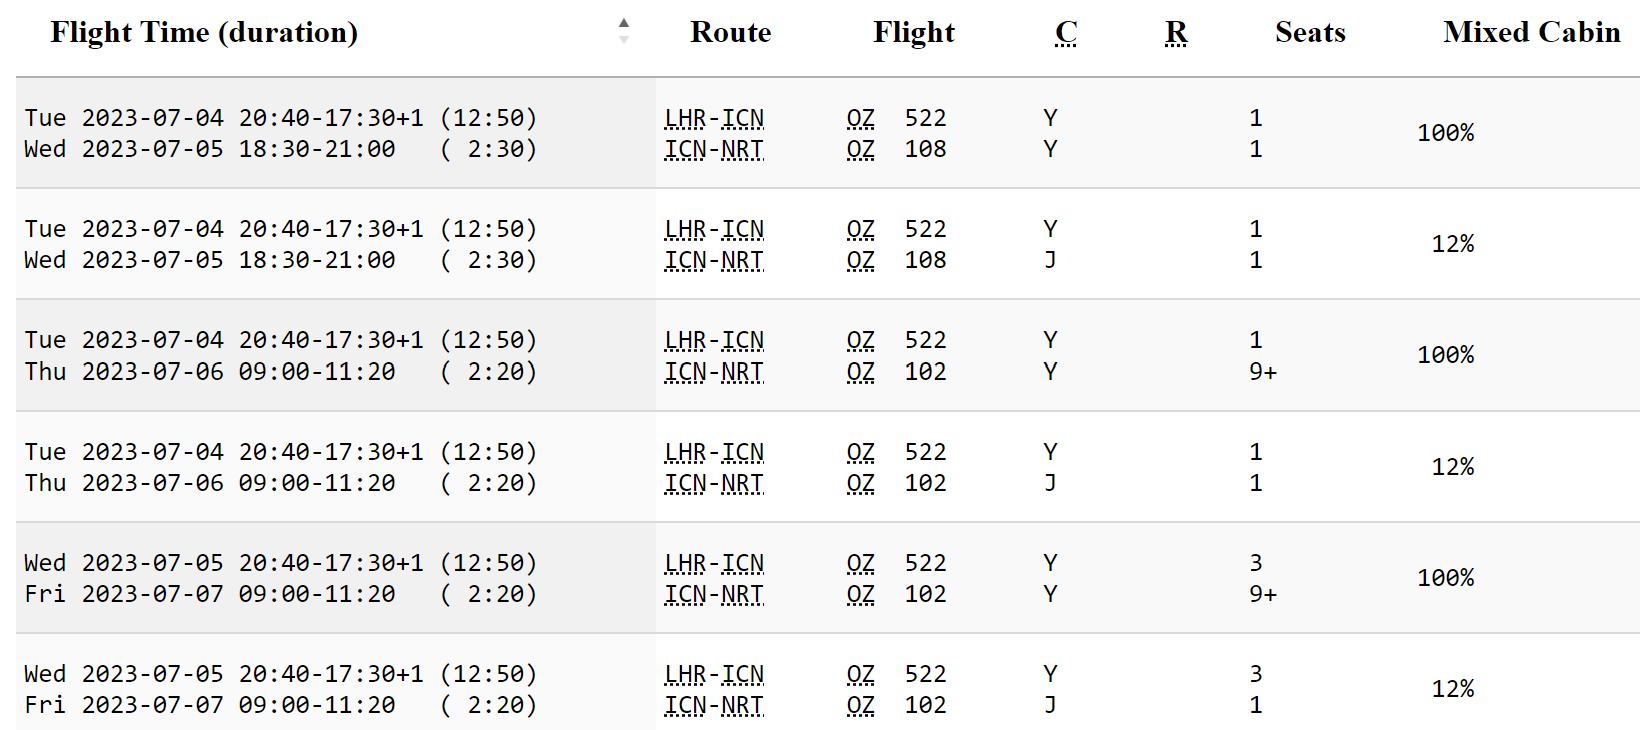Sort by the Flight Time (duration) column header
The image size is (1640, 730).
(x=204, y=32)
